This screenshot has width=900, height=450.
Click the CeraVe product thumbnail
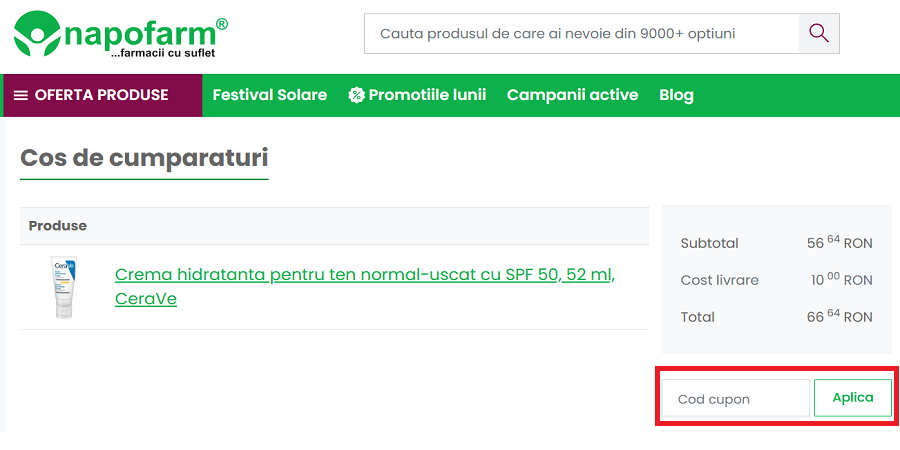coord(65,286)
